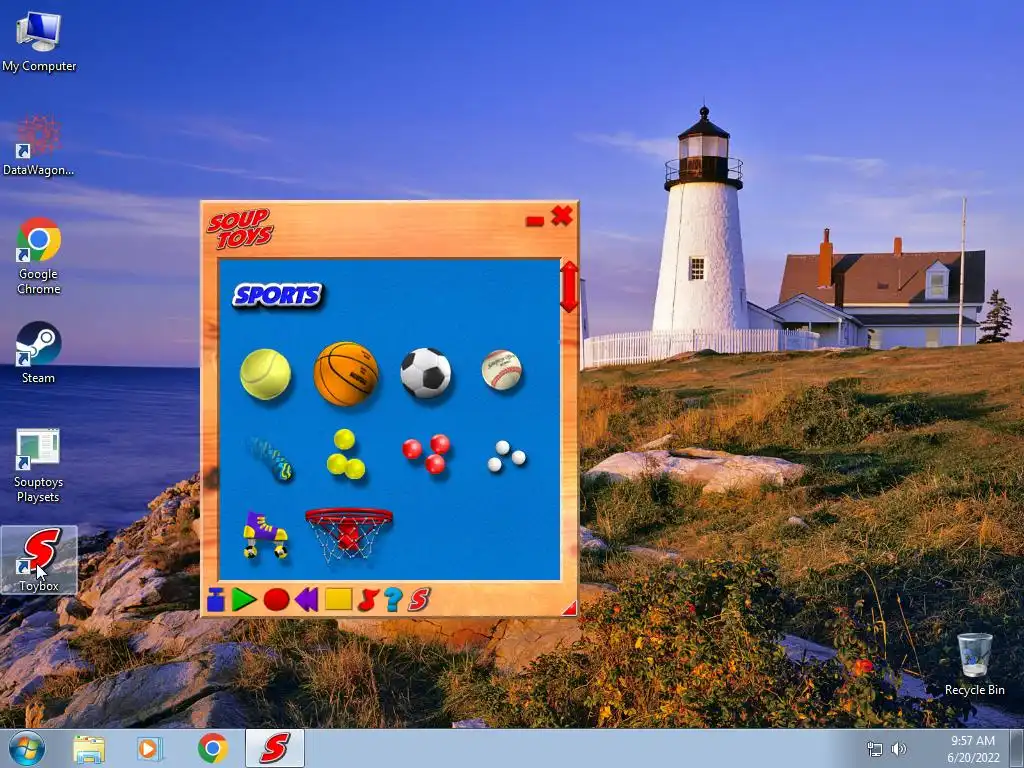Image resolution: width=1024 pixels, height=768 pixels.
Task: Close the Soup Toys toybox window
Action: tap(562, 216)
